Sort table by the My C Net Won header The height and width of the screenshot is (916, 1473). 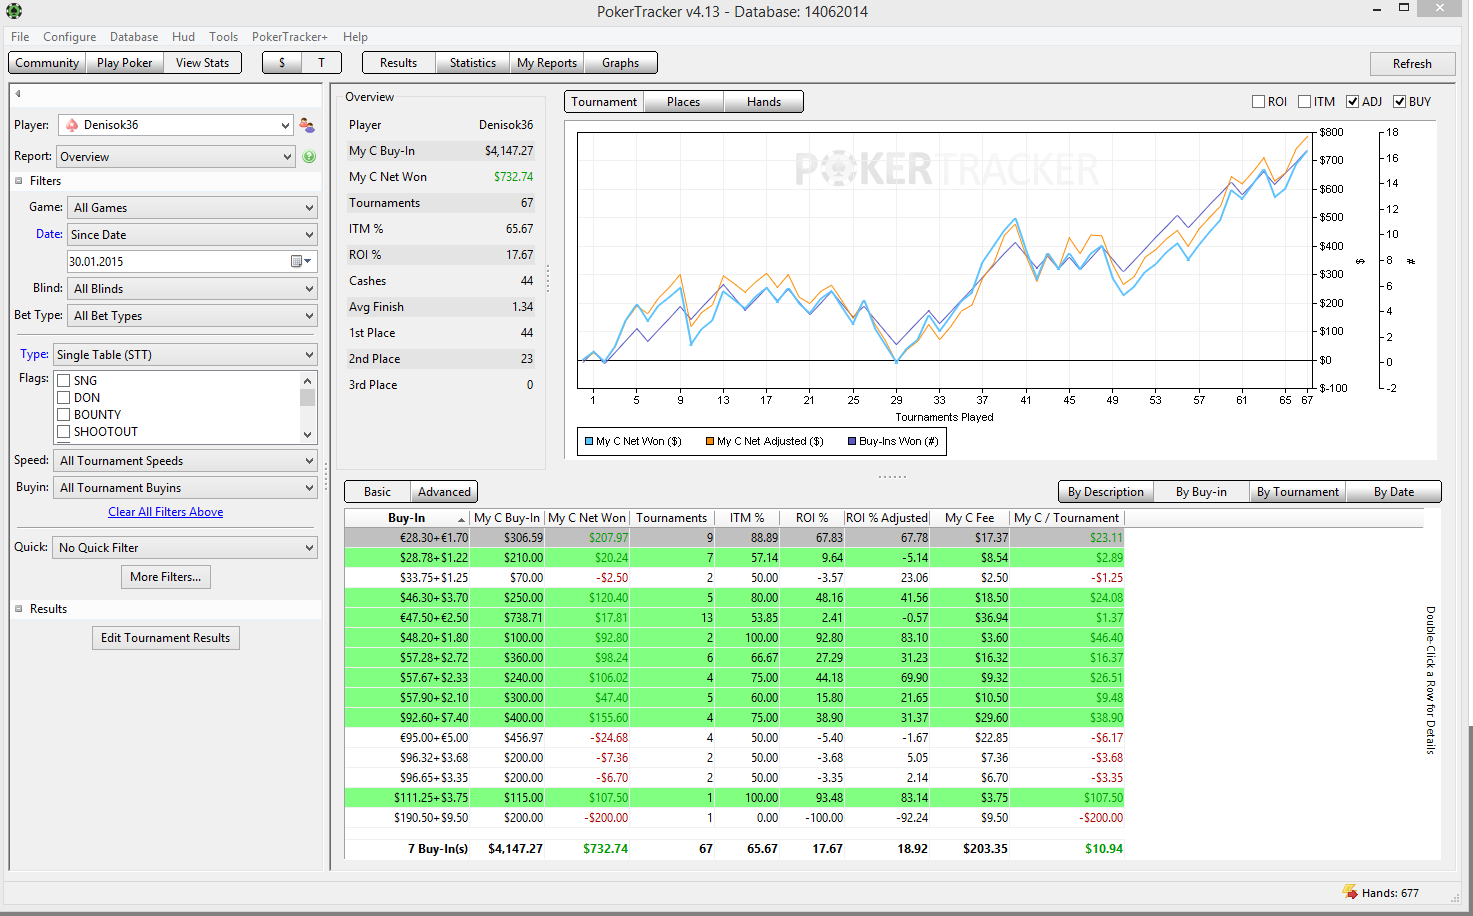pyautogui.click(x=587, y=518)
